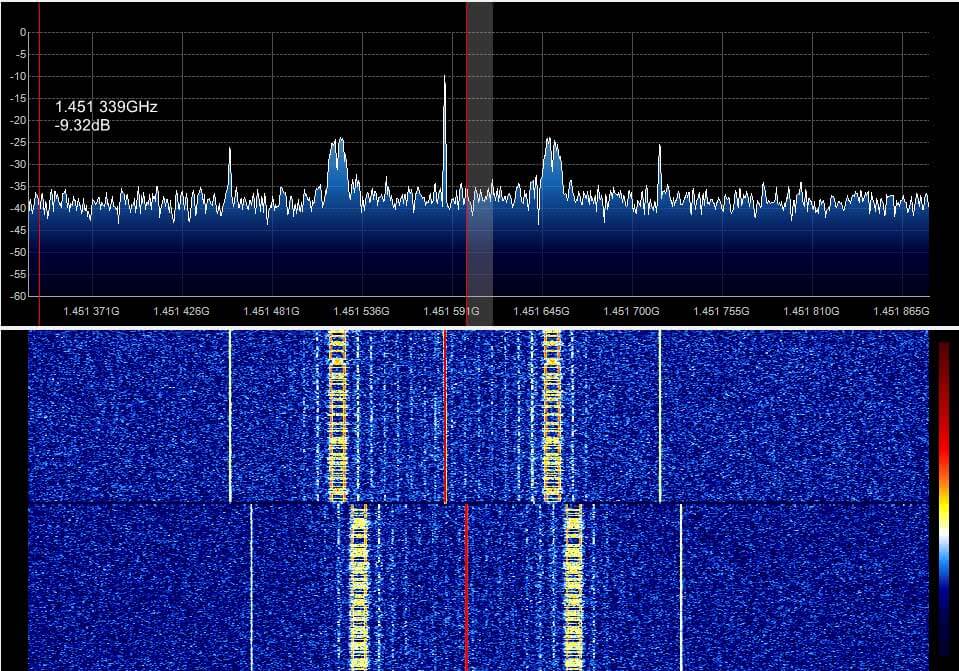Click the waterfall color gradient scale bar
The height and width of the screenshot is (671, 959).
tap(944, 499)
